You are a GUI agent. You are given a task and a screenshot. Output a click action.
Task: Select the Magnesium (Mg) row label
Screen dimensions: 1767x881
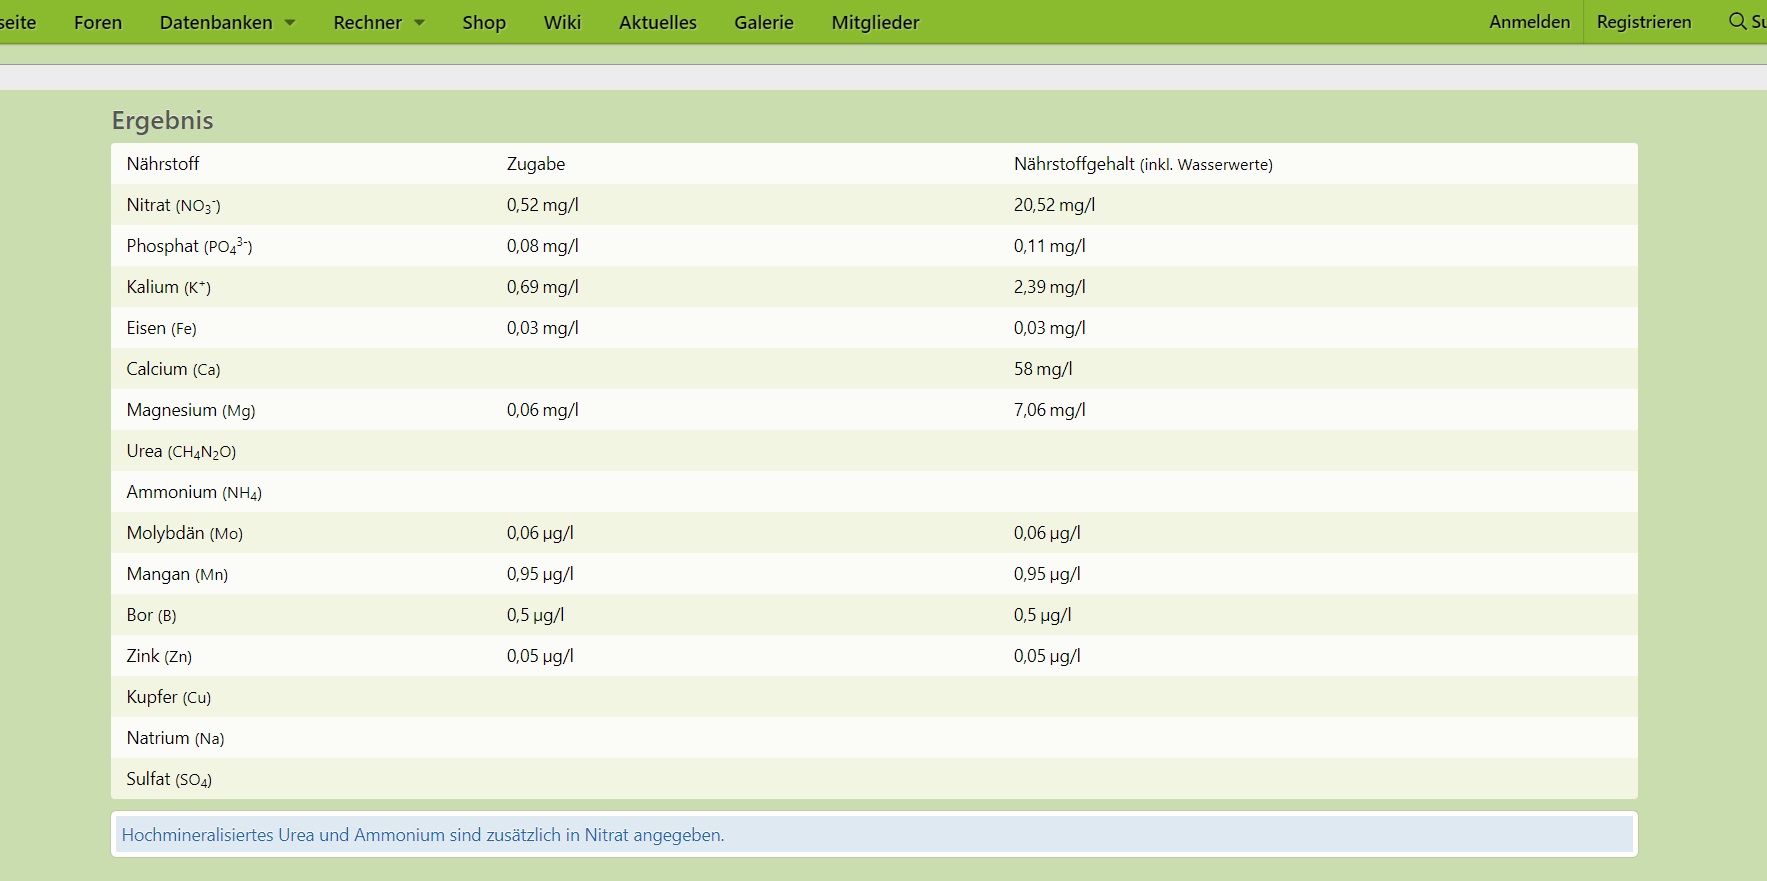pos(191,410)
